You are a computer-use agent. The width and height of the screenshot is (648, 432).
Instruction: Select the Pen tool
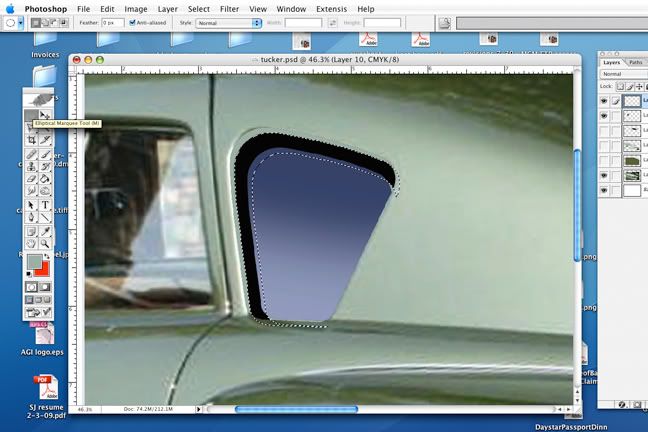31,217
